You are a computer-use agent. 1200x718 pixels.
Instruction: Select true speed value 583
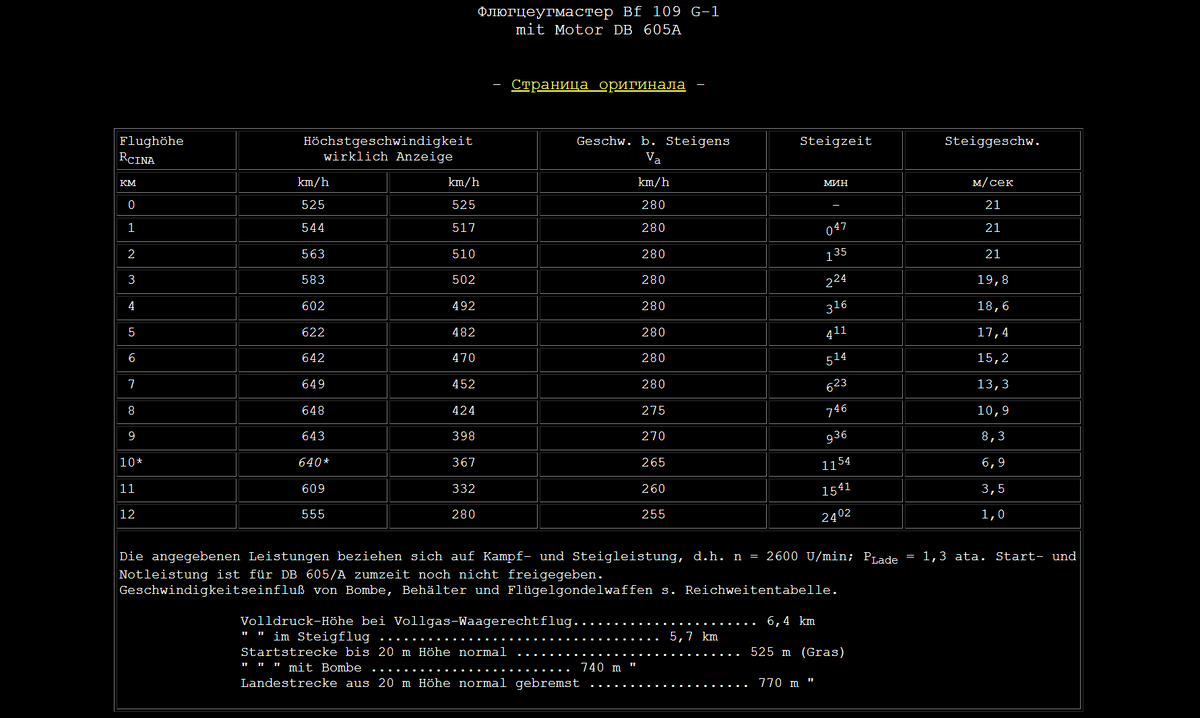[x=312, y=281]
